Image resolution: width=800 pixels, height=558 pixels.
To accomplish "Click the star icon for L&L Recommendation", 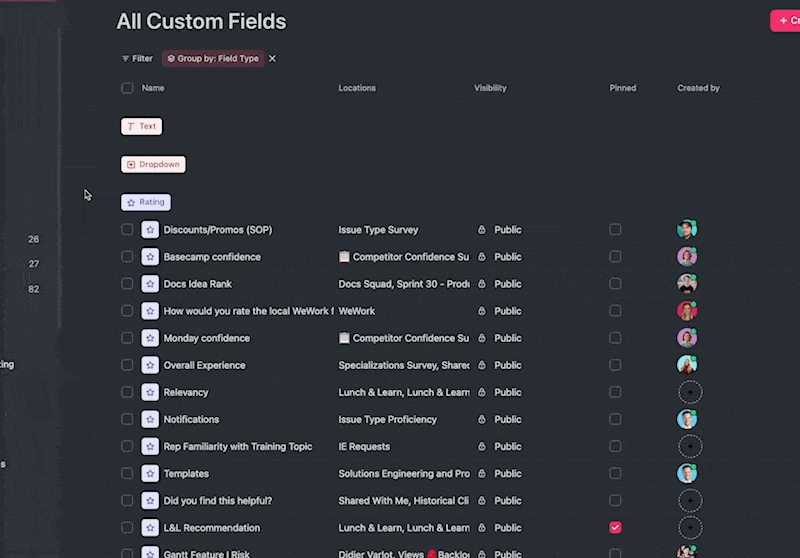I will pos(150,527).
